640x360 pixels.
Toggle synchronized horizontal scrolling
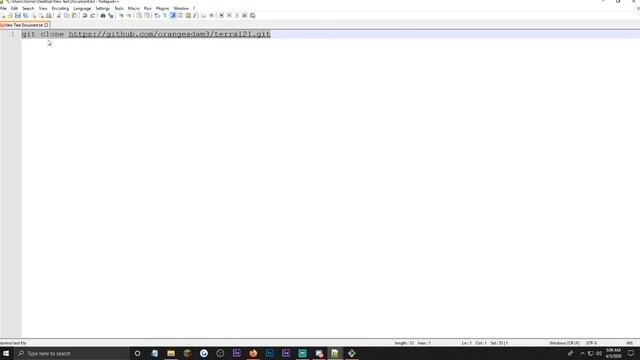click(147, 16)
